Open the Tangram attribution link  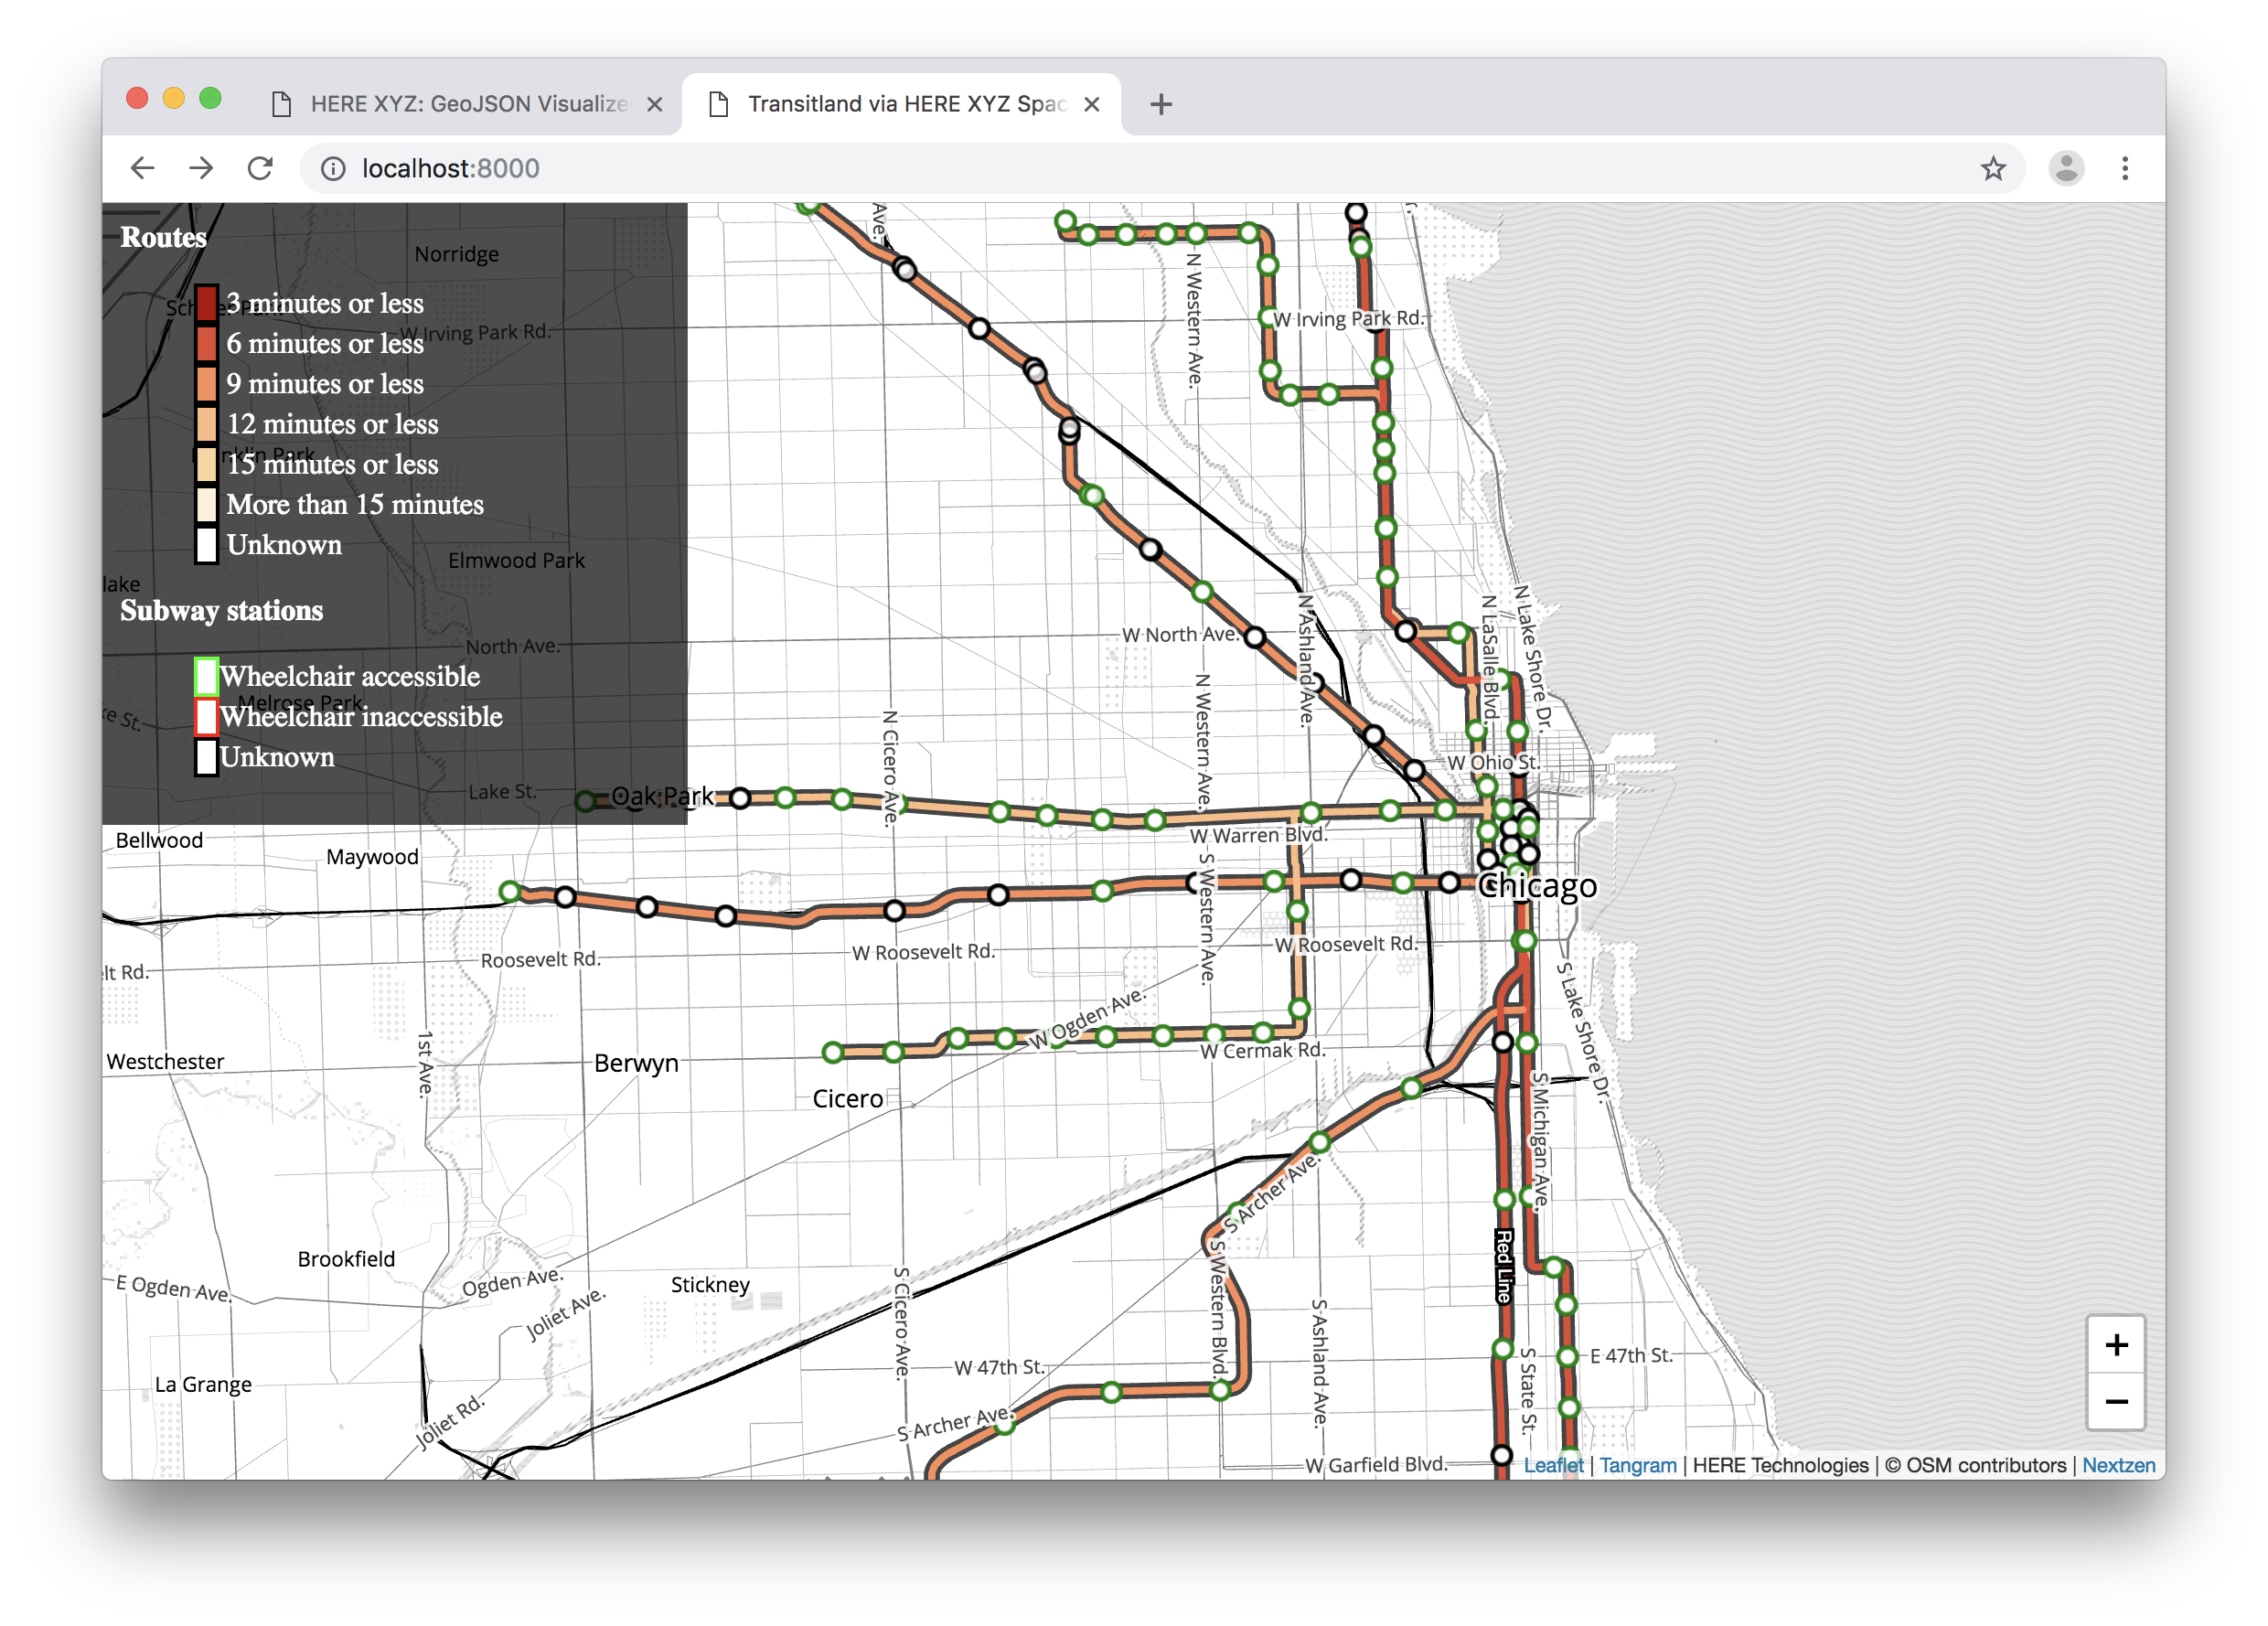click(1638, 1465)
